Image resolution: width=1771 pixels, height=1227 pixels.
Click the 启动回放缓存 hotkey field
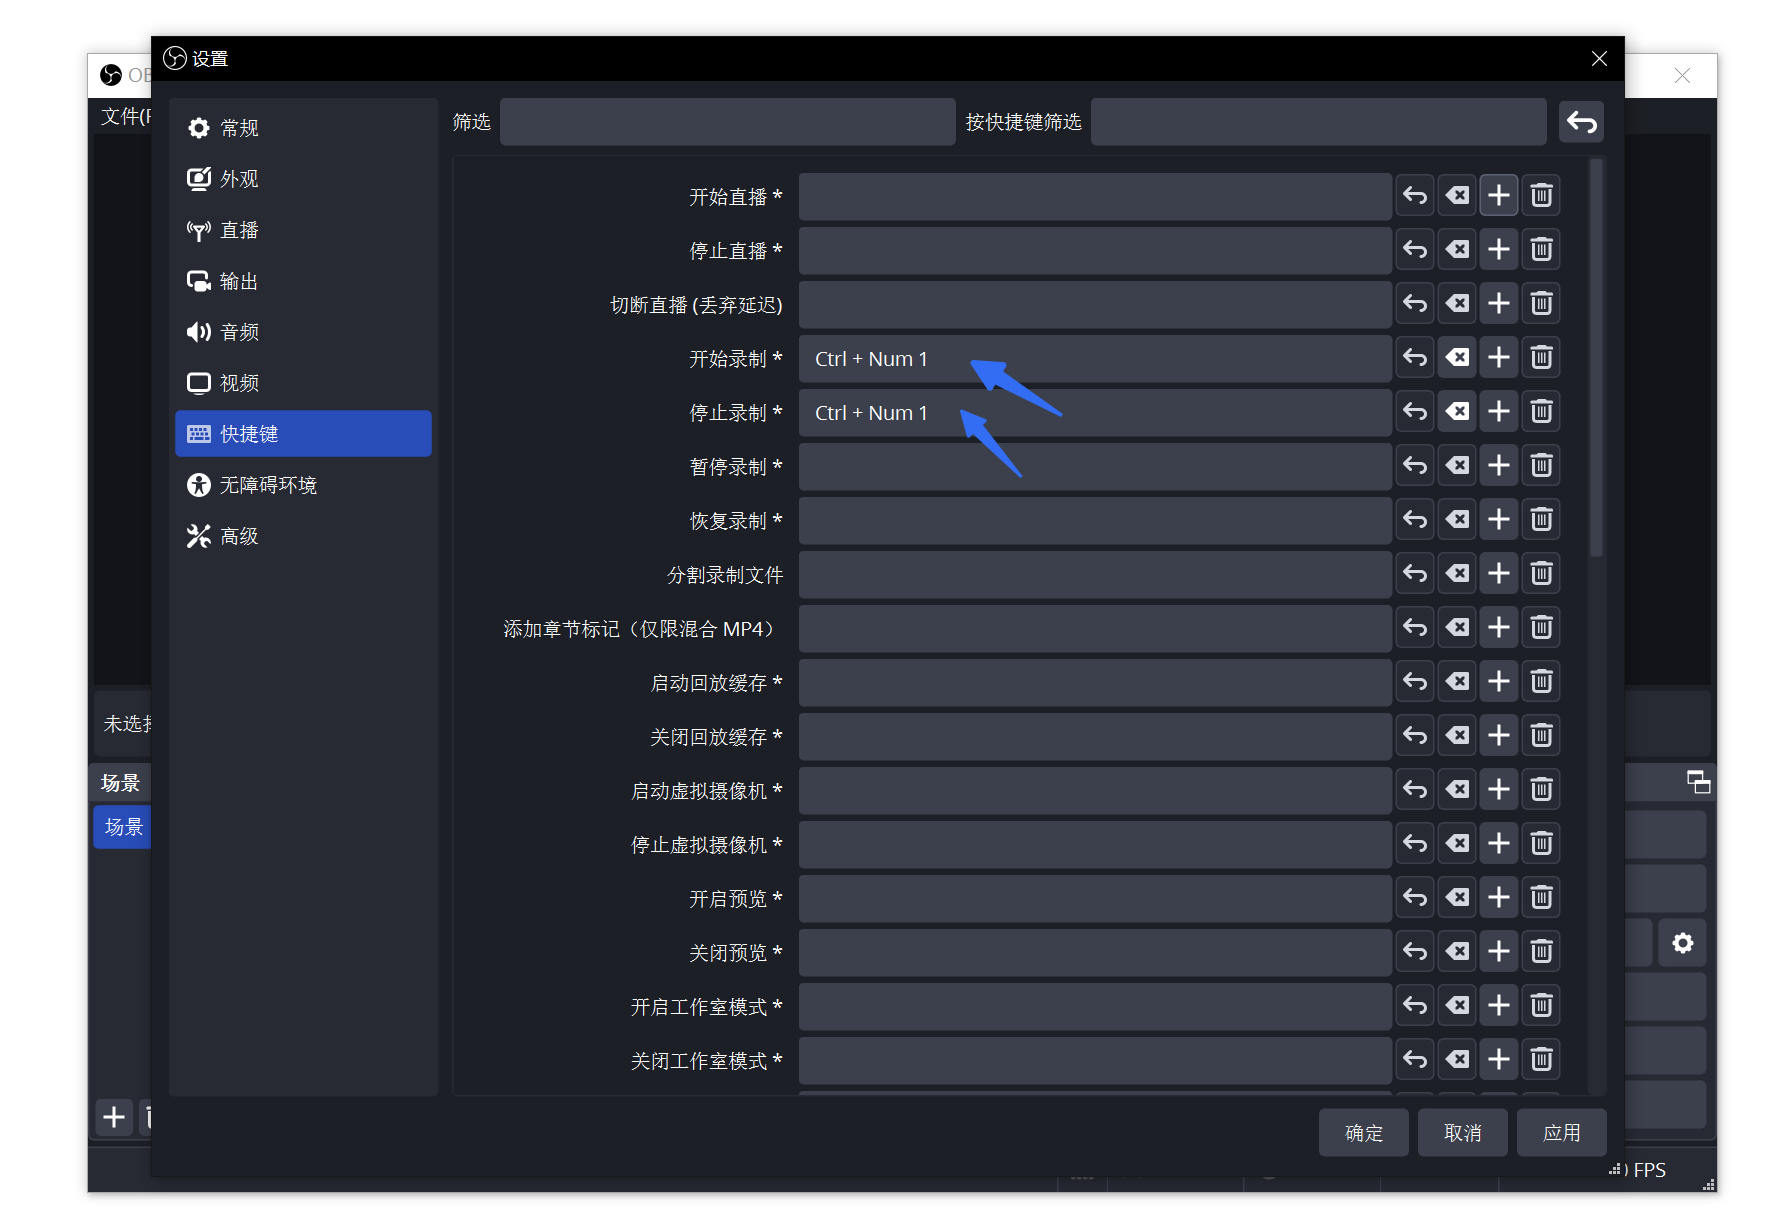(1095, 682)
